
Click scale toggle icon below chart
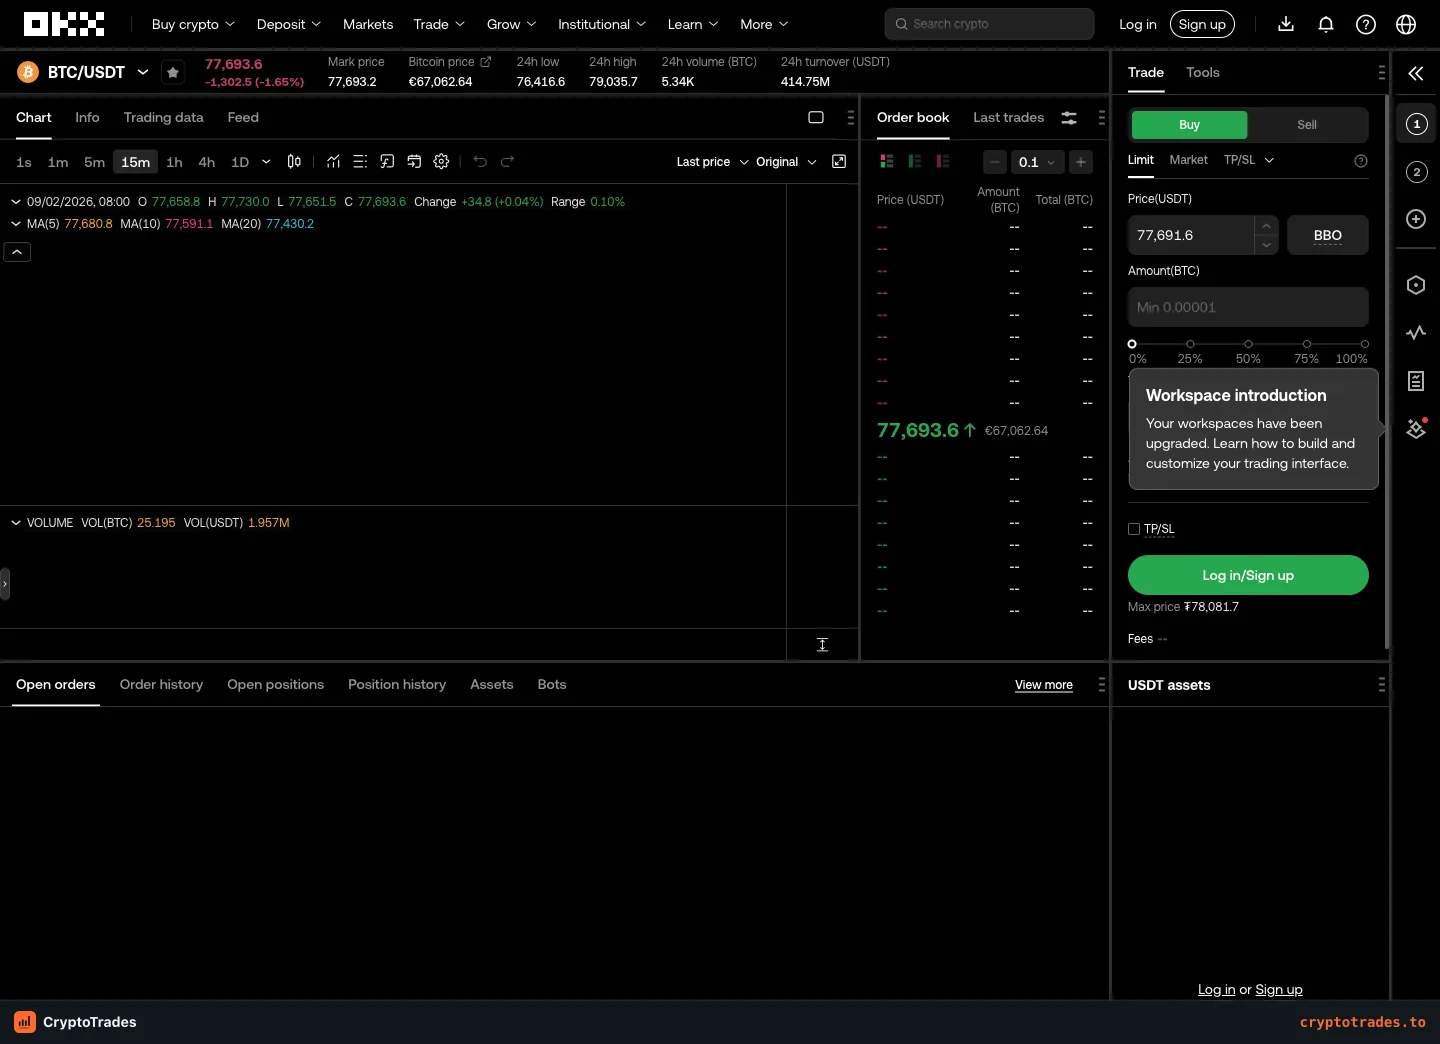click(x=822, y=644)
